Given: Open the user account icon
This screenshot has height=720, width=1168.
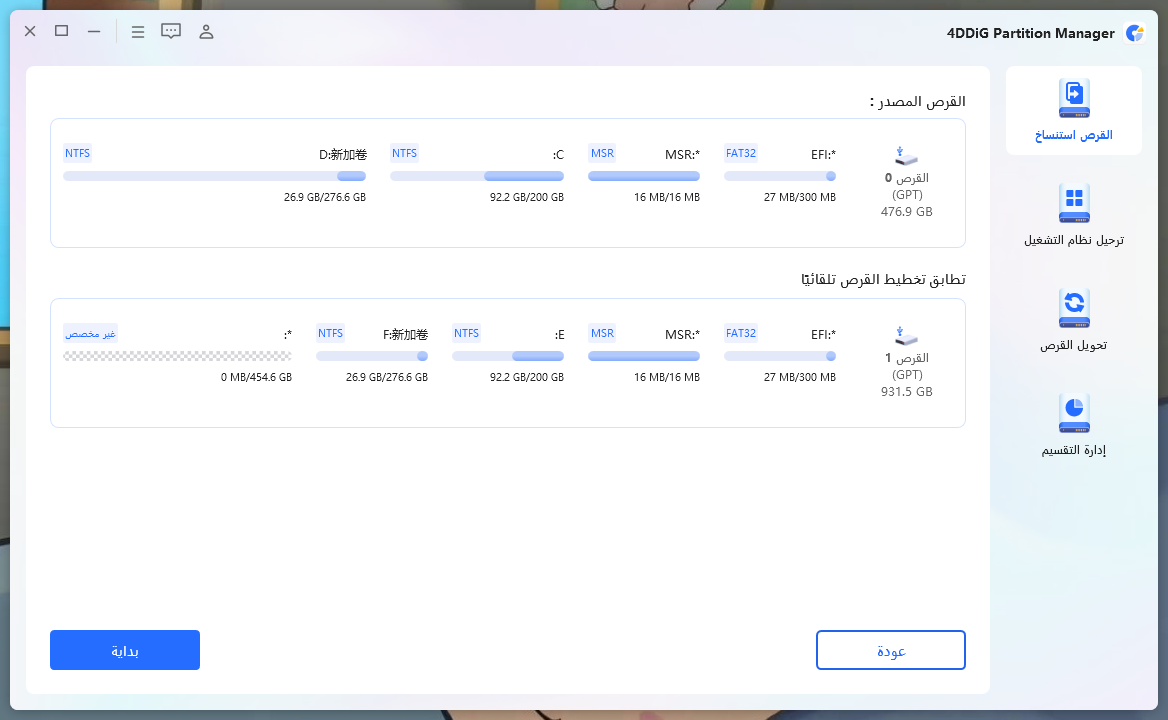Looking at the screenshot, I should tap(206, 31).
